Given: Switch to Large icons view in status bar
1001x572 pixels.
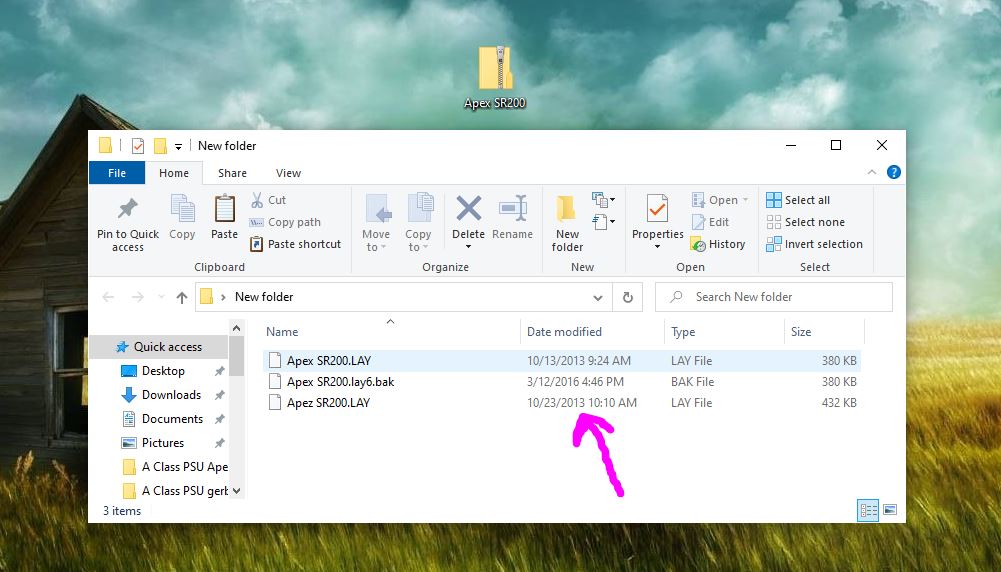Looking at the screenshot, I should point(890,510).
